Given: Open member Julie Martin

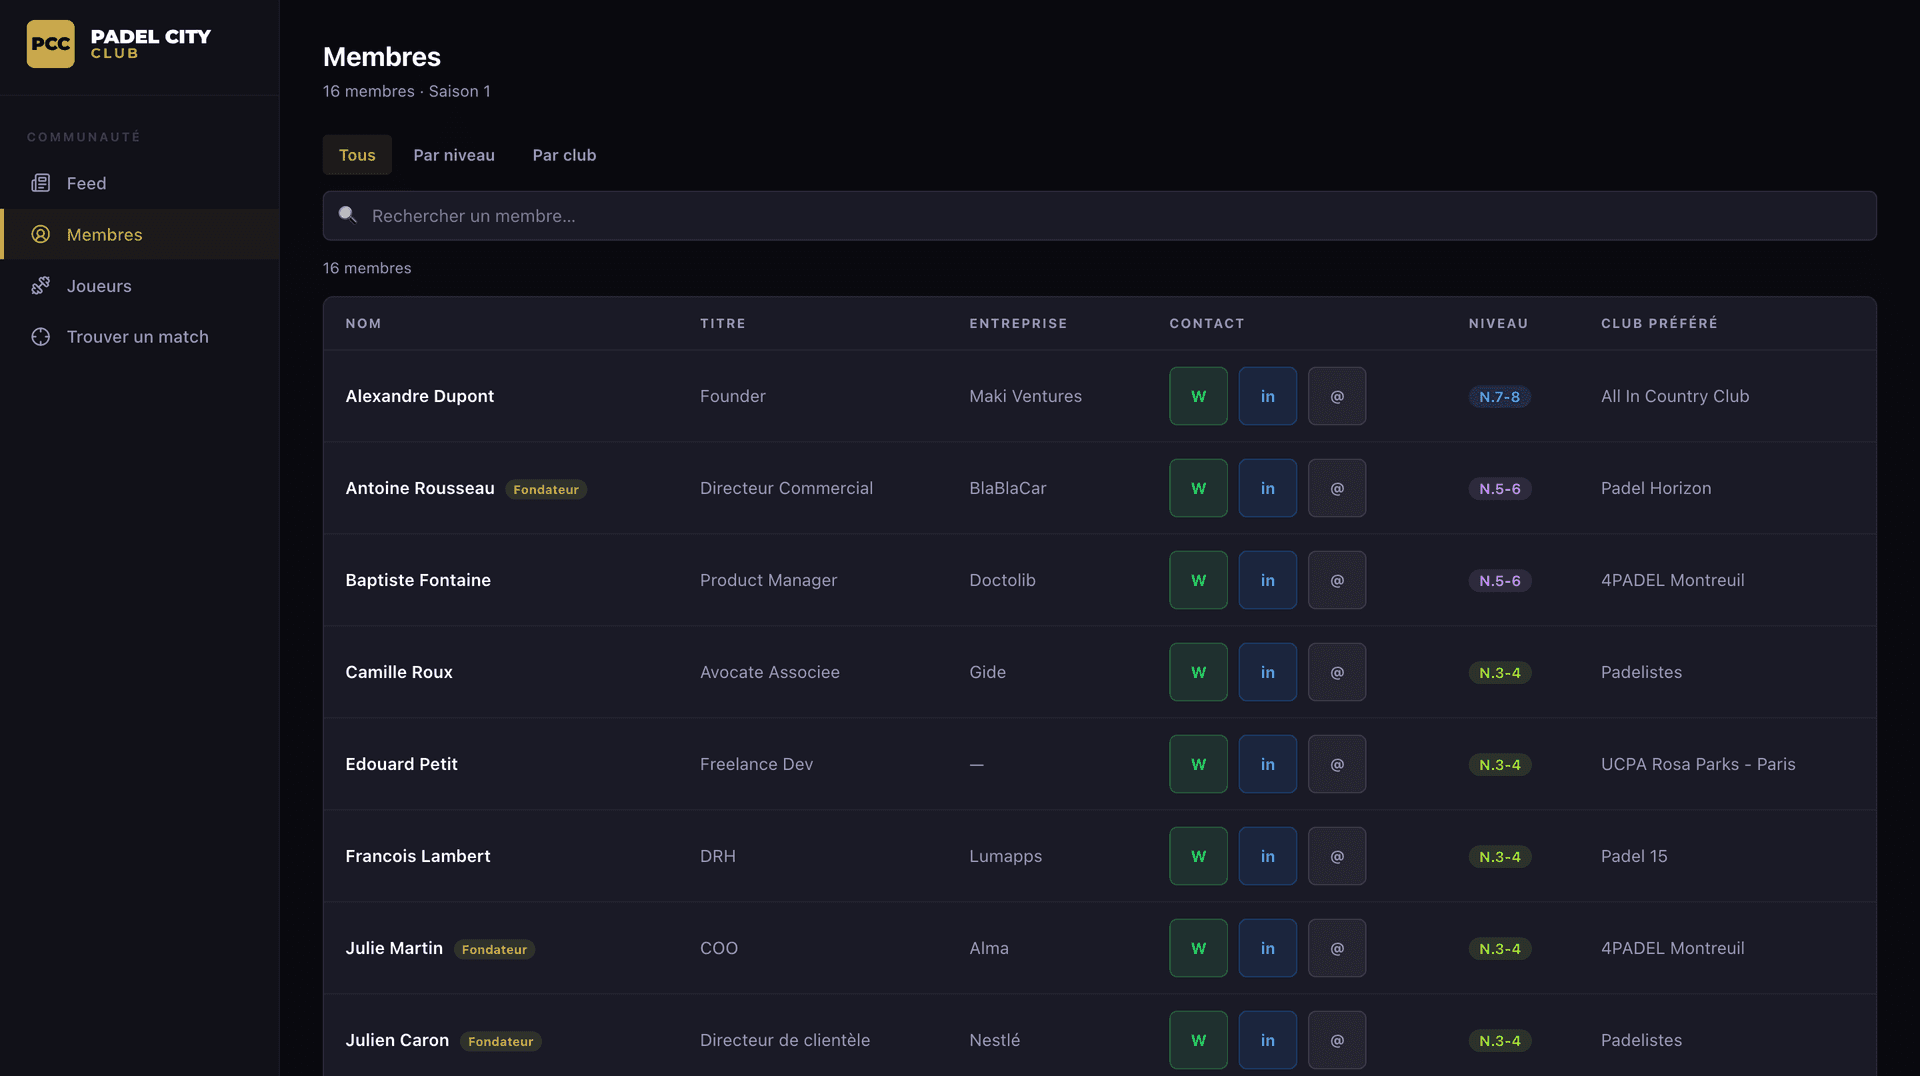Looking at the screenshot, I should tap(394, 948).
